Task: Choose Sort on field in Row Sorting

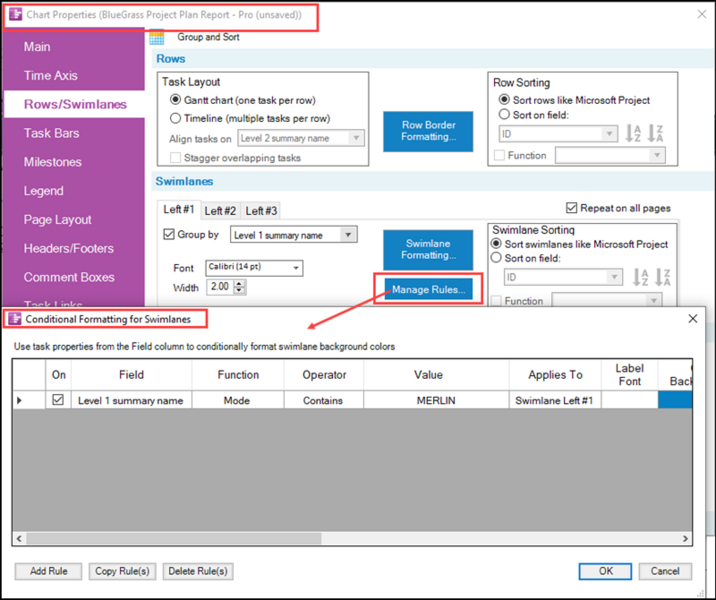Action: 504,114
